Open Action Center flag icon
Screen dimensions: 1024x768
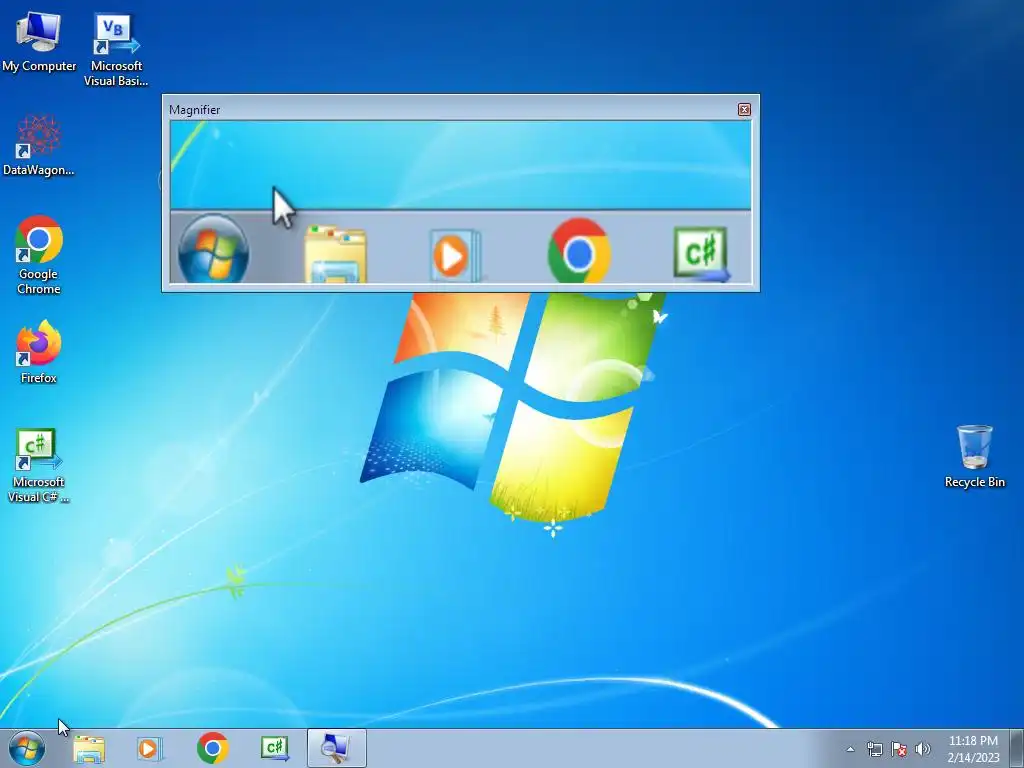899,749
